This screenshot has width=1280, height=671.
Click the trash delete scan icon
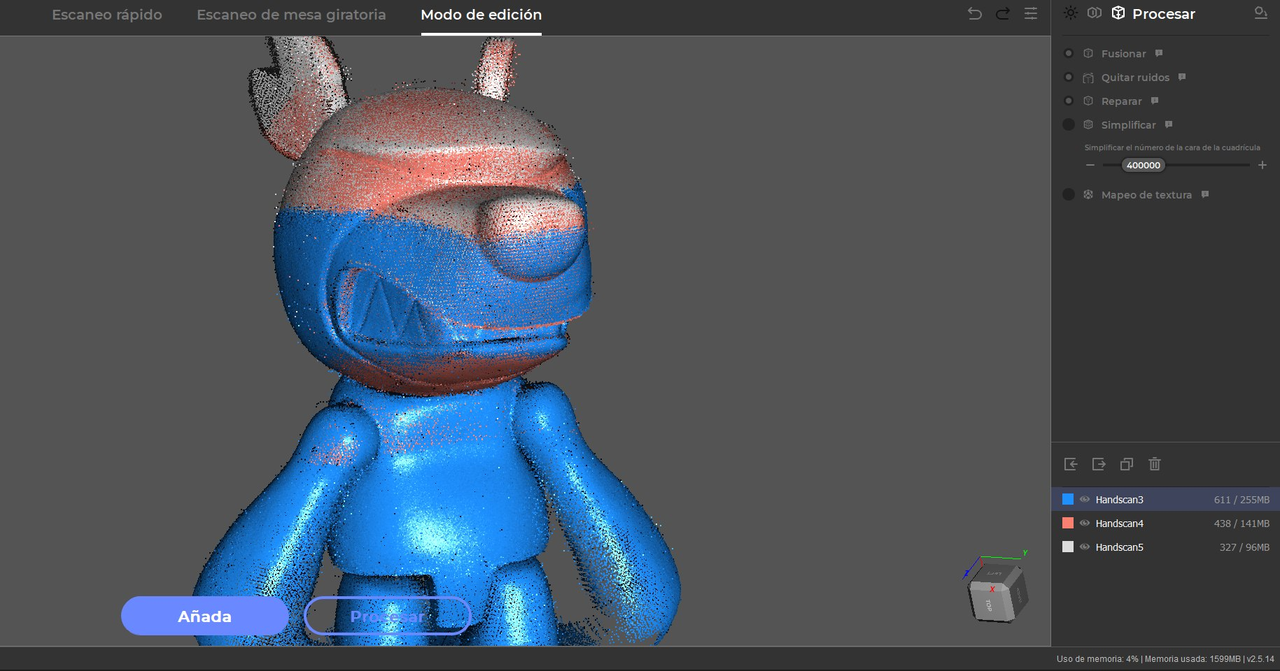[1155, 464]
